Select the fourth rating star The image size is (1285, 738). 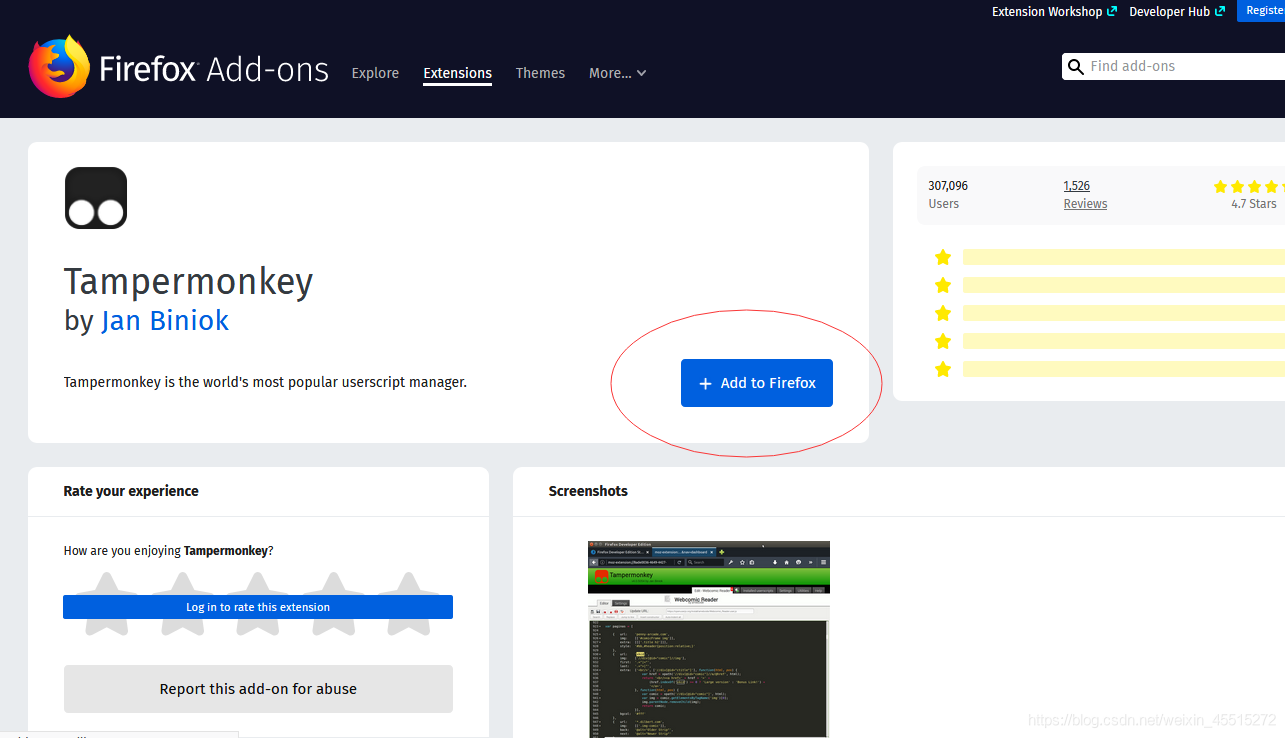tap(332, 604)
